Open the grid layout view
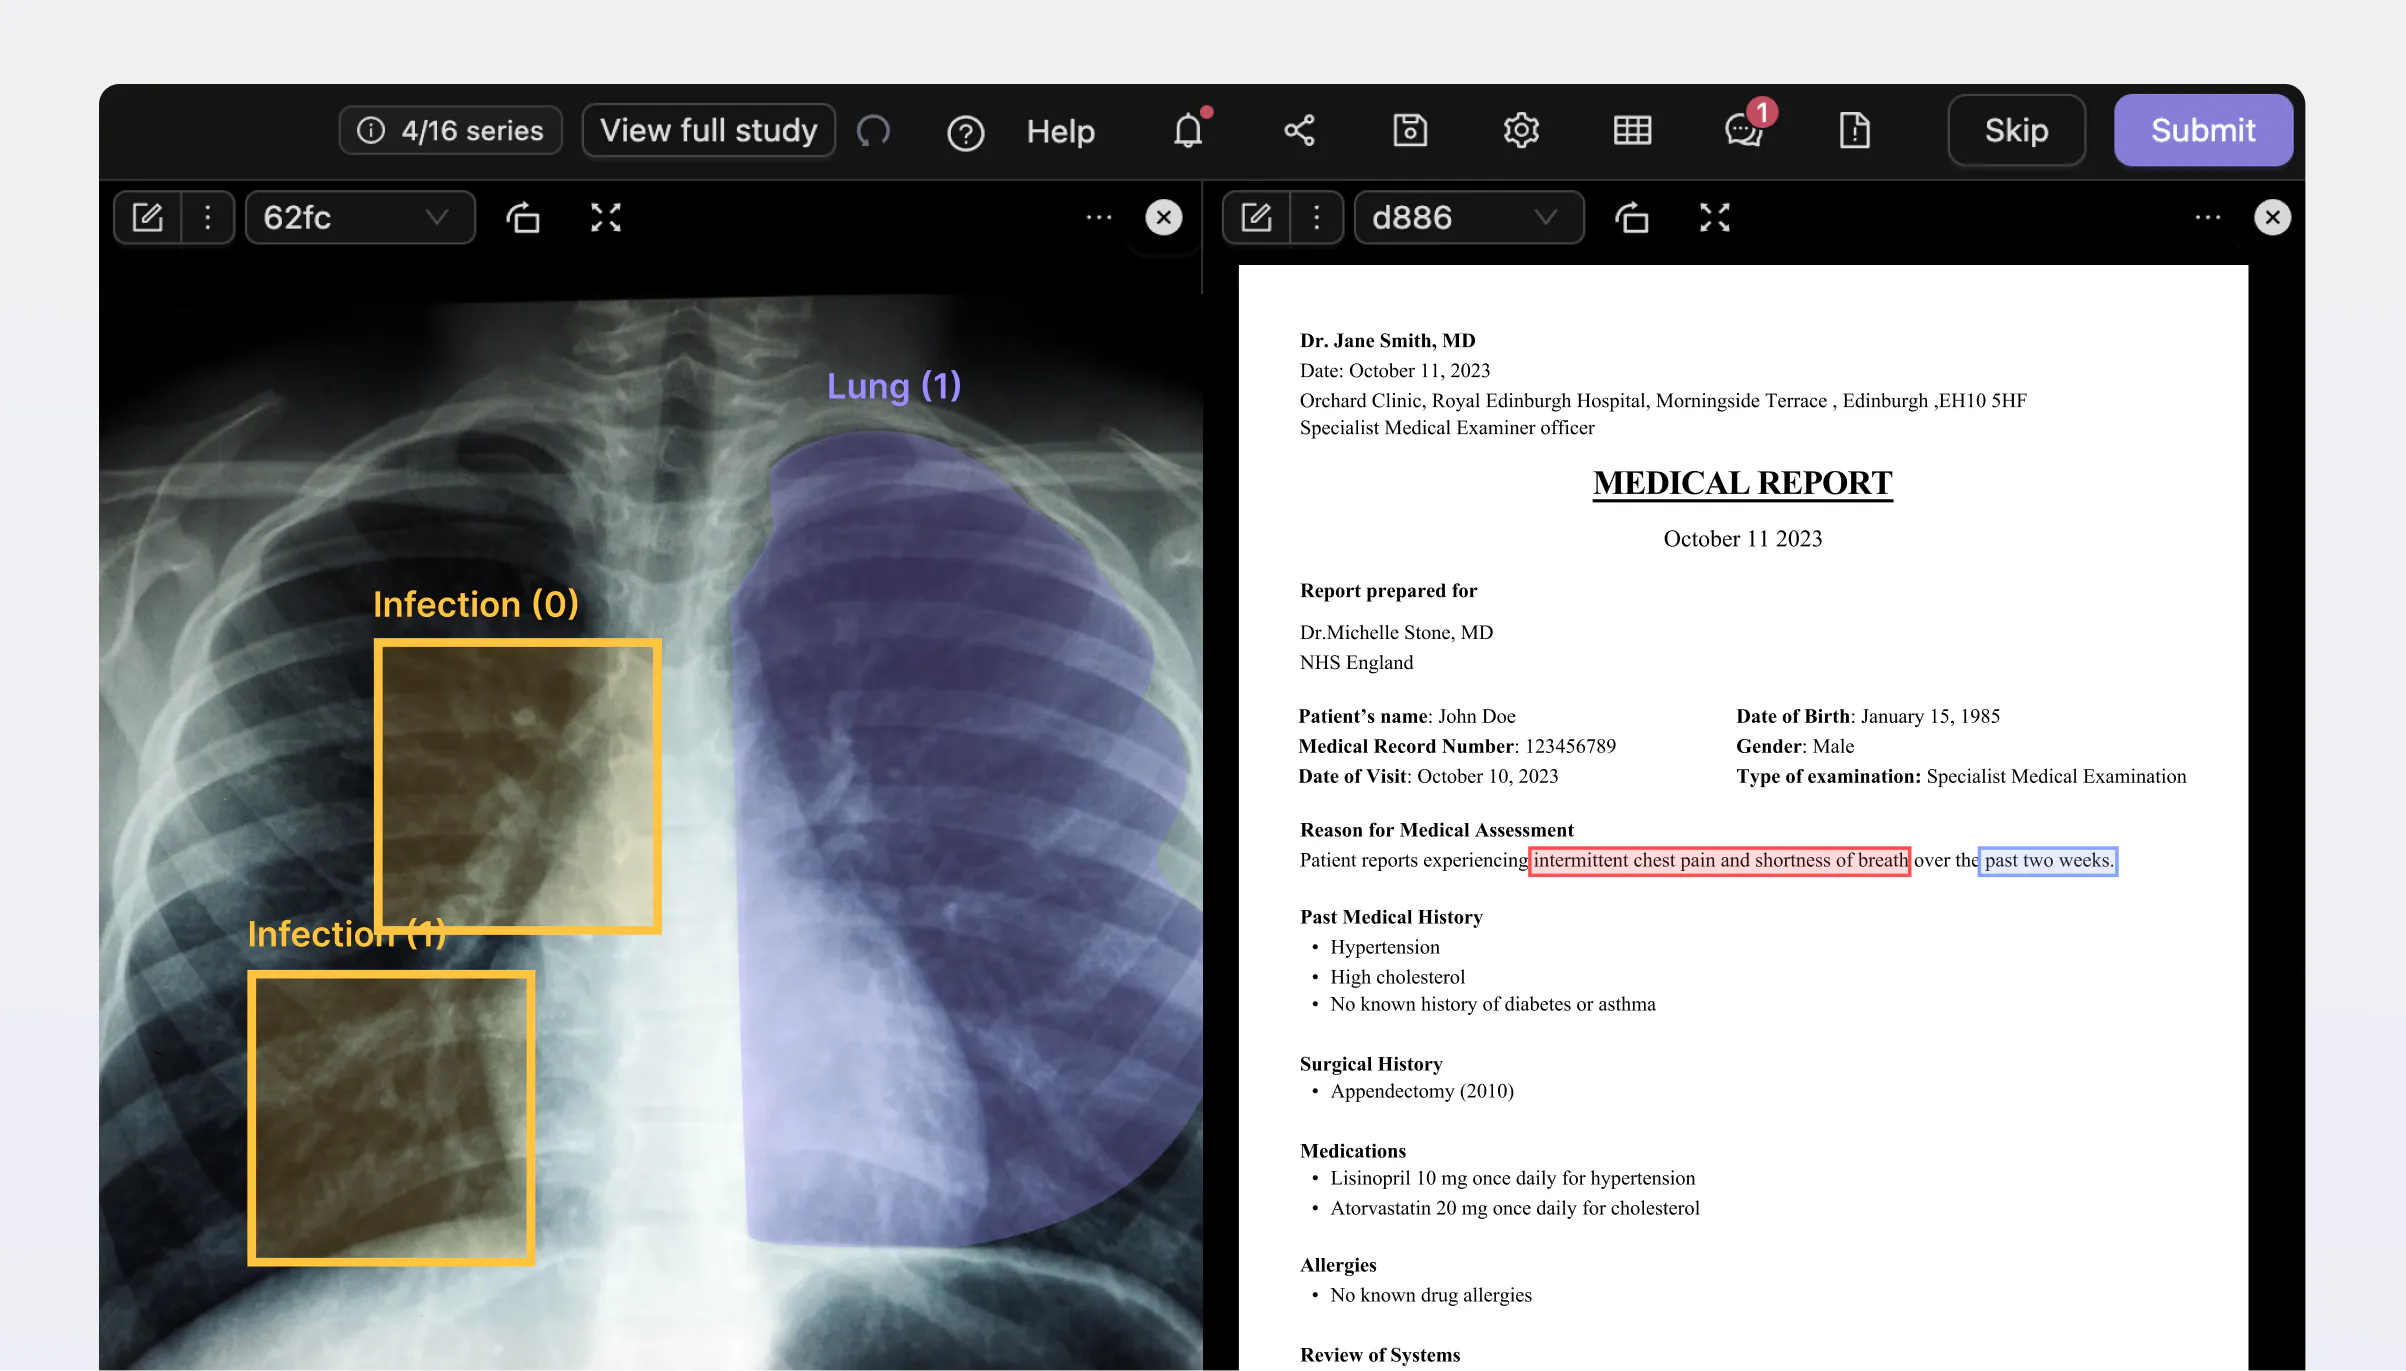2406x1371 pixels. point(1631,131)
